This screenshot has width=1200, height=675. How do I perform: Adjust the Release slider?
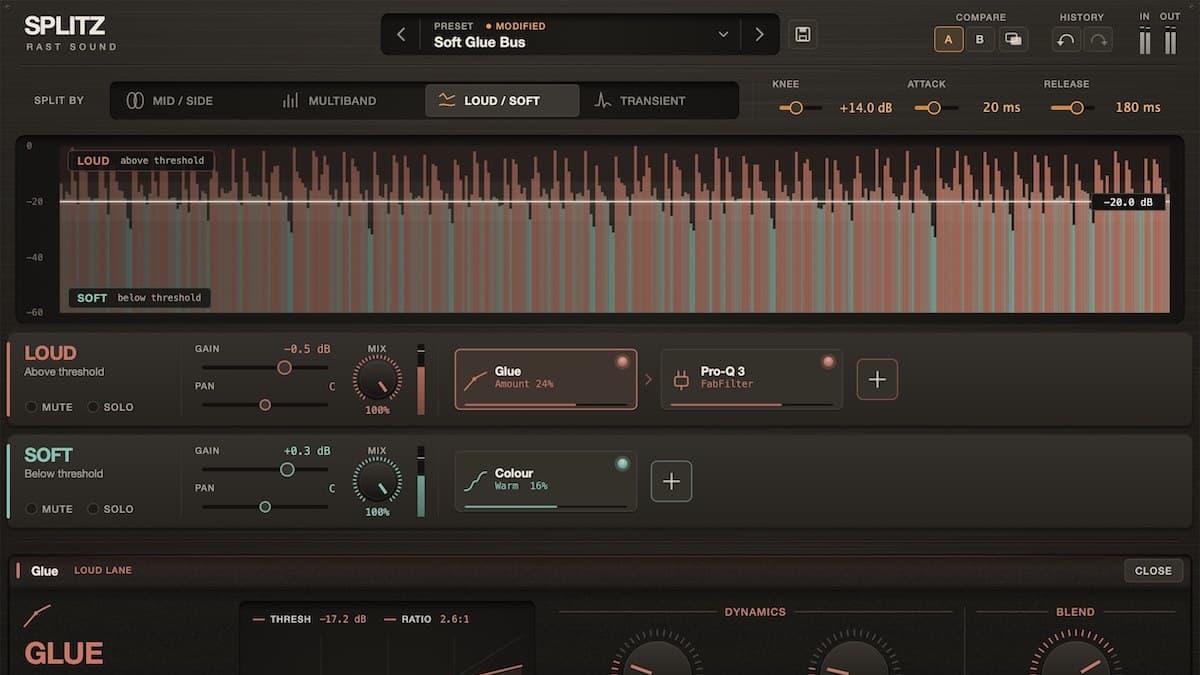pyautogui.click(x=1074, y=107)
